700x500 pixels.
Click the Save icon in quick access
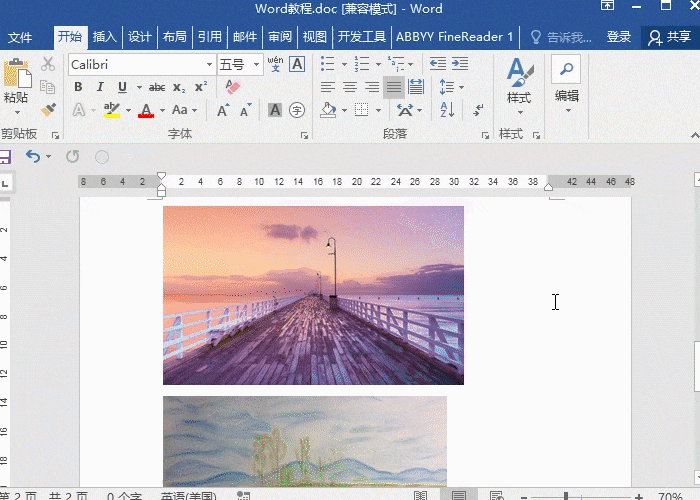4,157
